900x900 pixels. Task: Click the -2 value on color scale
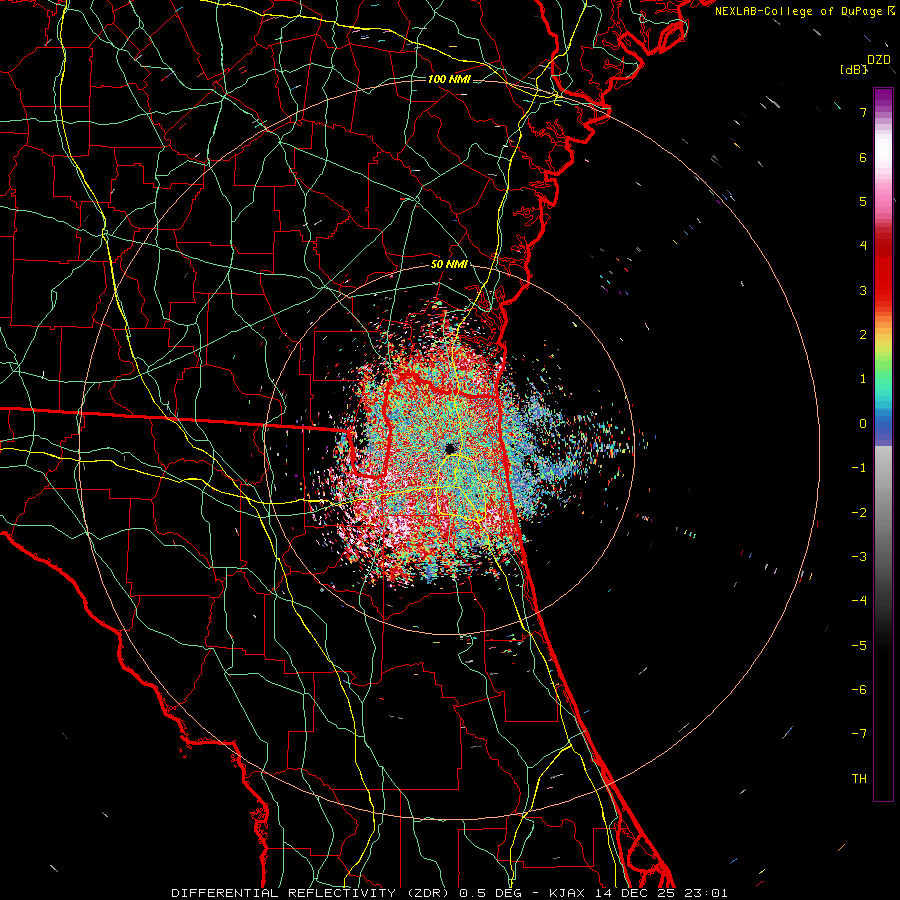tap(859, 512)
